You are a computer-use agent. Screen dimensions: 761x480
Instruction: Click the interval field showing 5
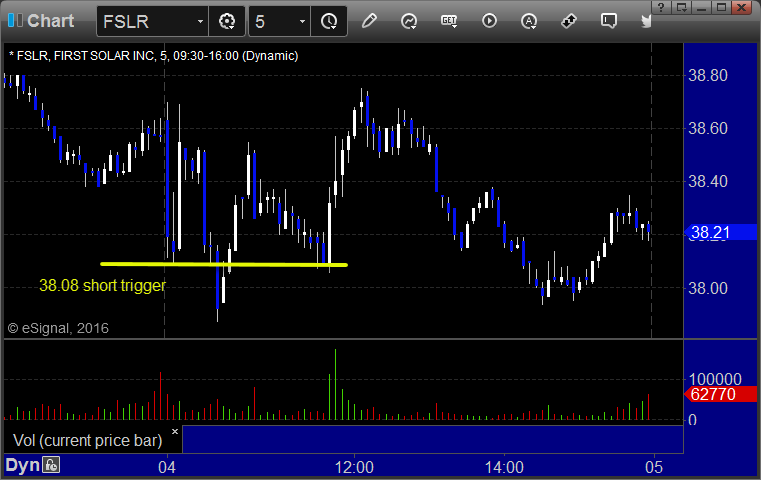pos(280,21)
